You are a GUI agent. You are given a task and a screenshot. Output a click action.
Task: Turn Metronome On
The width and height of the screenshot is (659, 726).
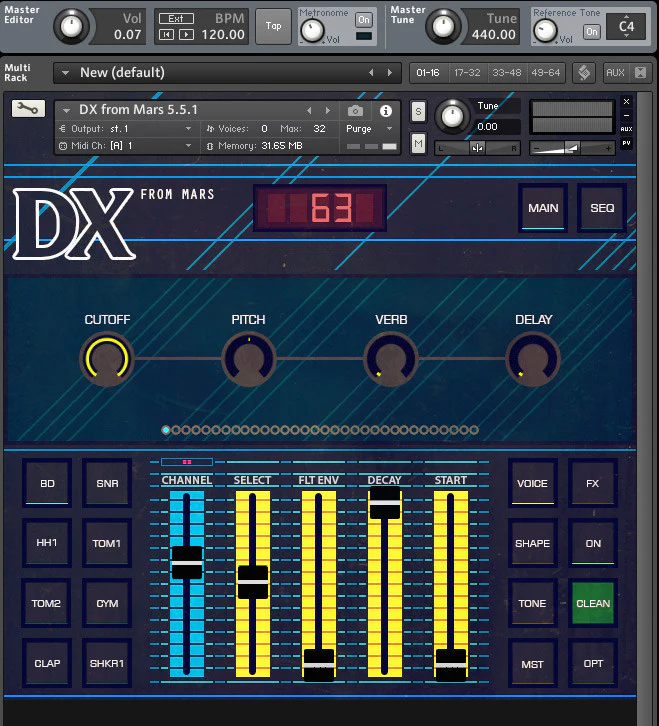pyautogui.click(x=364, y=19)
